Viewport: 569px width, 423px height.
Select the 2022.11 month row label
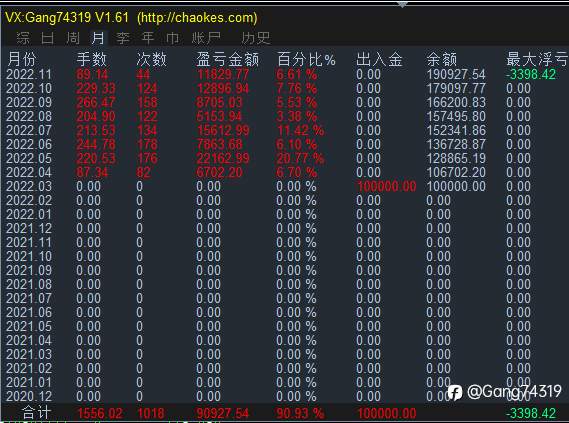(x=29, y=74)
